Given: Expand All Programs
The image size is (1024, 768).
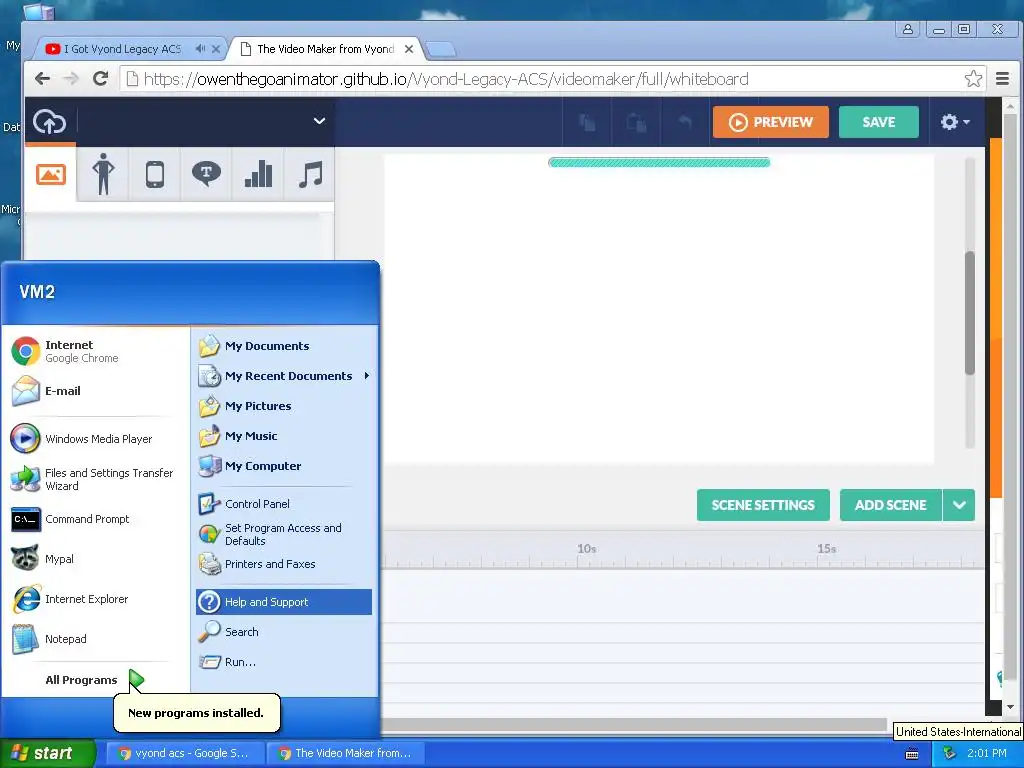Looking at the screenshot, I should 95,680.
